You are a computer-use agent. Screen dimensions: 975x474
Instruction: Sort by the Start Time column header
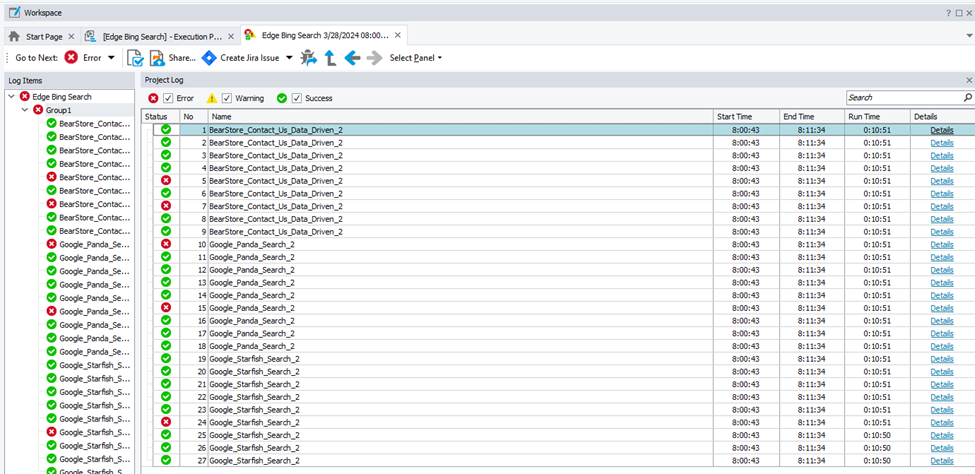[745, 117]
